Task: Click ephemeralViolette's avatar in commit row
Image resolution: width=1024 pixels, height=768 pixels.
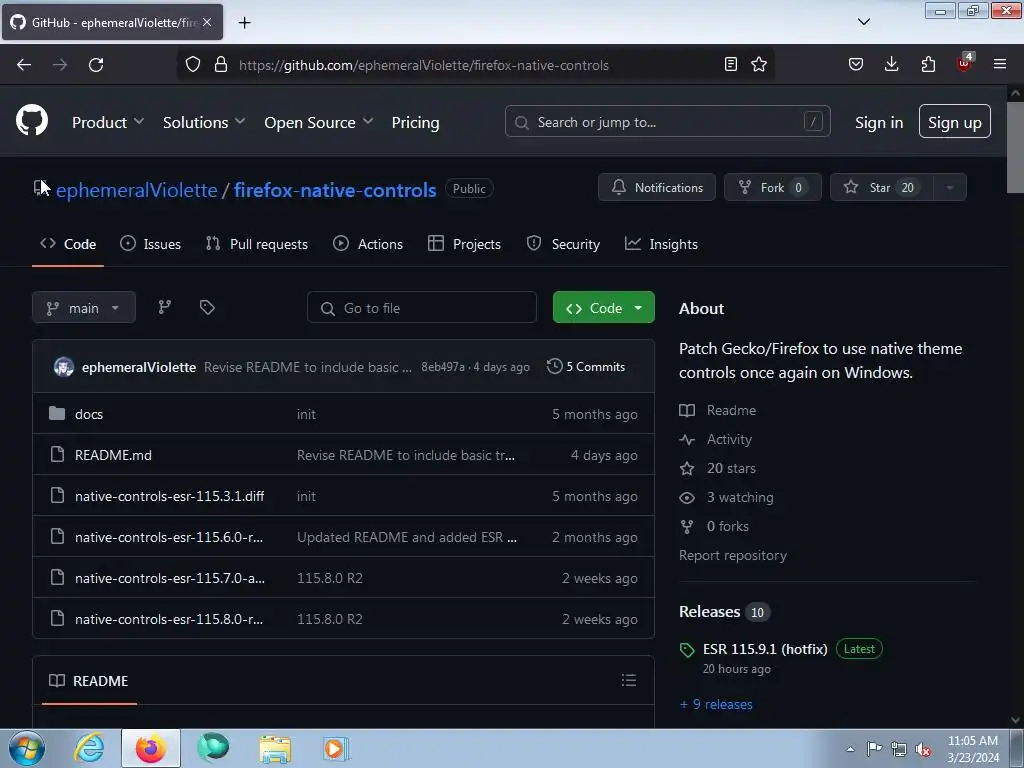Action: (x=63, y=367)
